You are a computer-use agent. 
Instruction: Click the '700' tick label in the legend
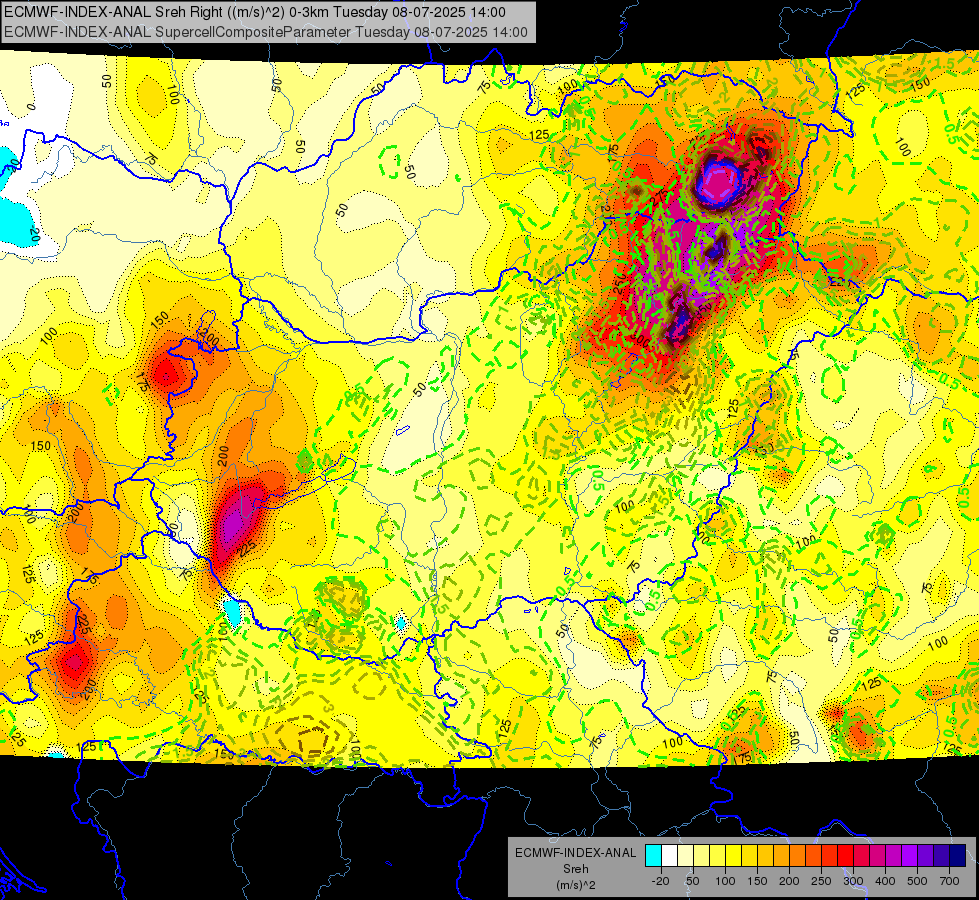(x=950, y=881)
